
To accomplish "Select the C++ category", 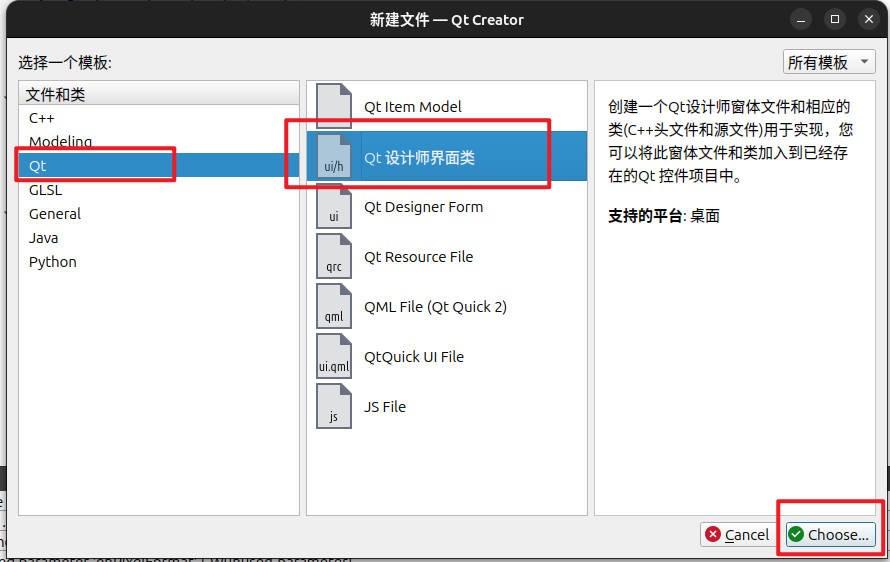I will pyautogui.click(x=42, y=118).
